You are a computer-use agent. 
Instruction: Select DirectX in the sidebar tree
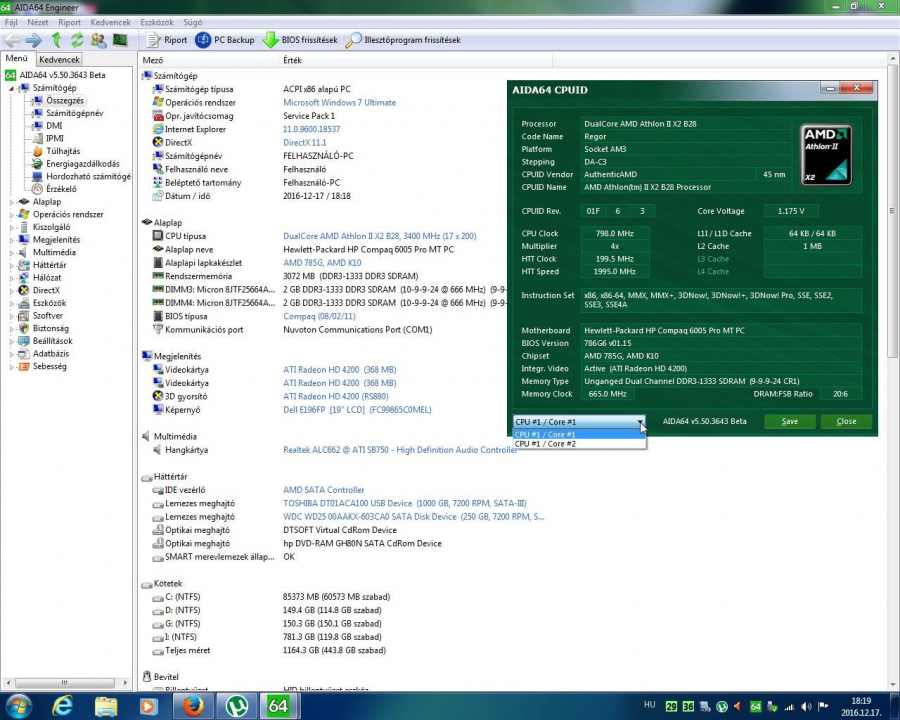pyautogui.click(x=46, y=291)
